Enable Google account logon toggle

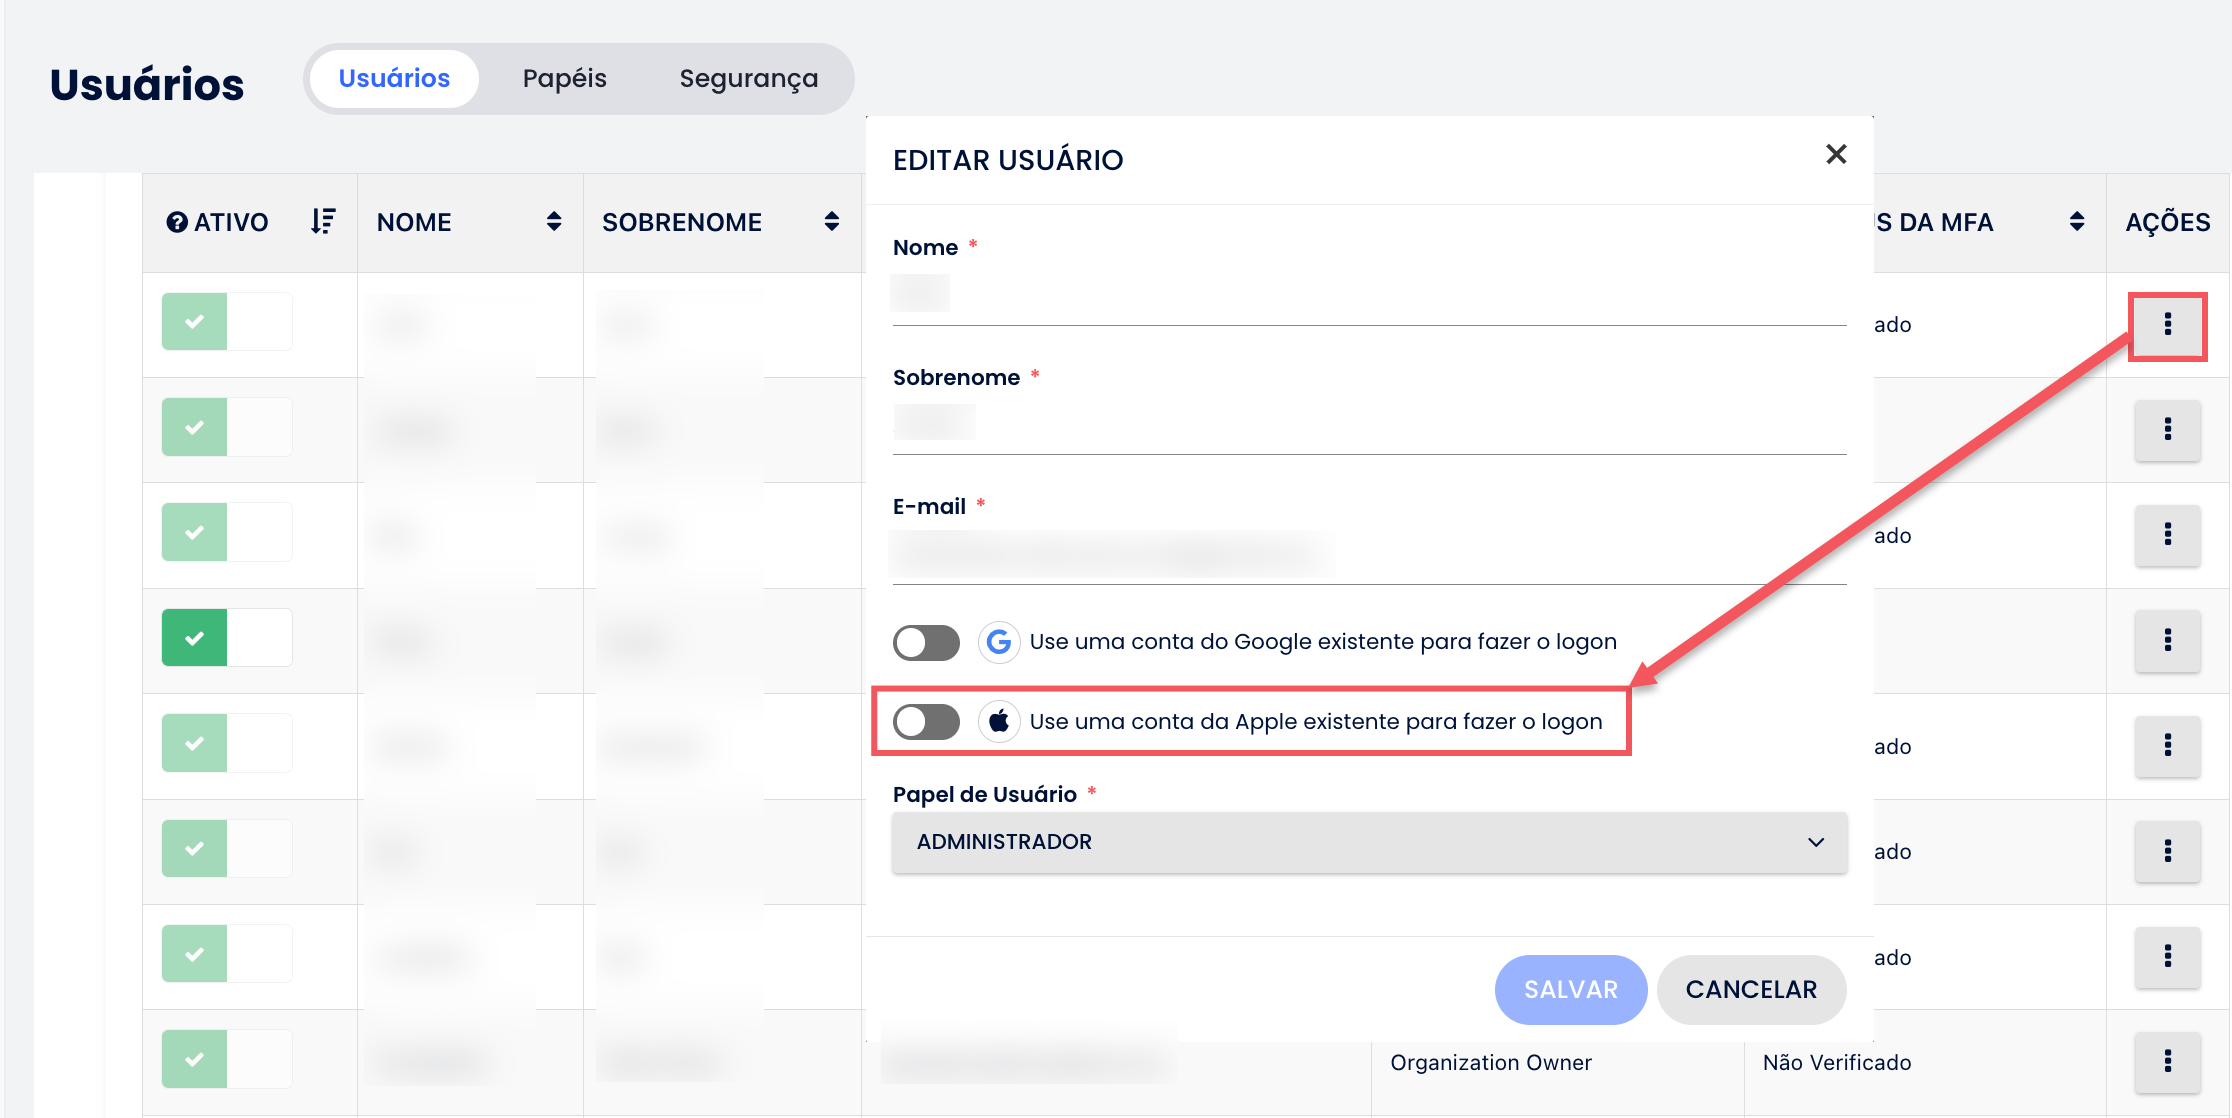pyautogui.click(x=926, y=642)
